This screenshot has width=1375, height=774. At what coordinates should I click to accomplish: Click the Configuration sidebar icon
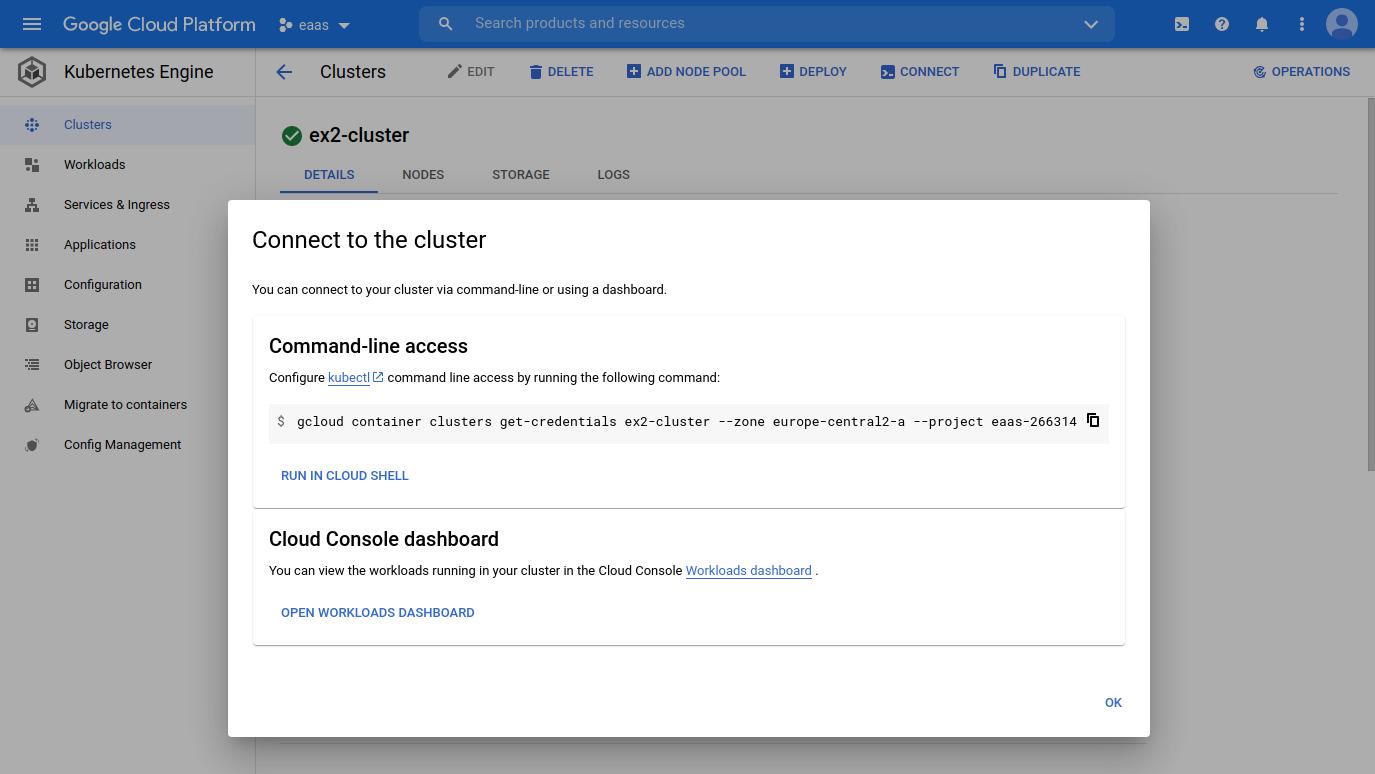32,285
